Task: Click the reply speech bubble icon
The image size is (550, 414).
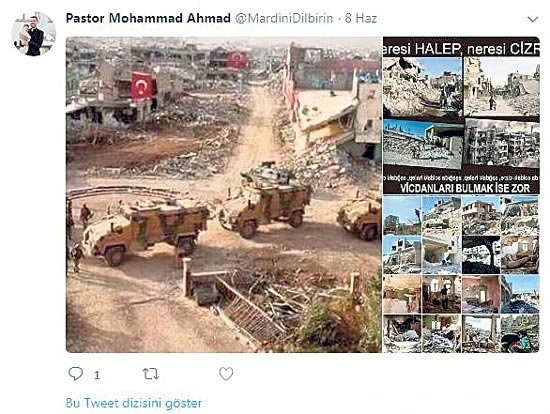Action: coord(75,373)
